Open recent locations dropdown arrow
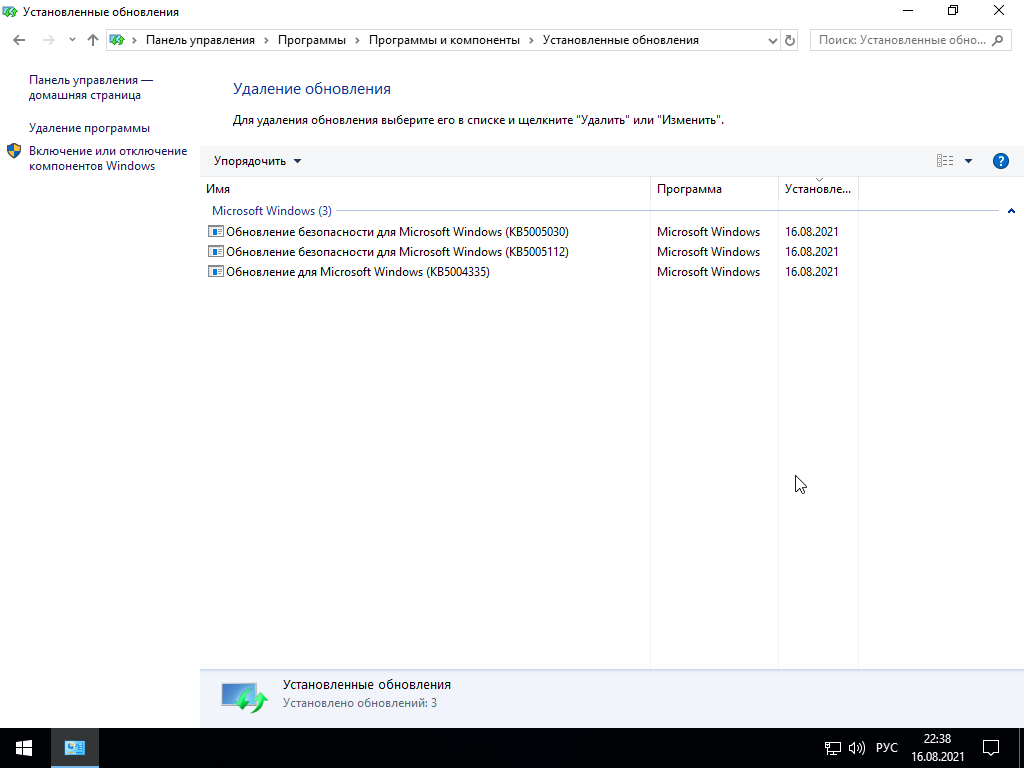This screenshot has width=1024, height=768. point(72,40)
